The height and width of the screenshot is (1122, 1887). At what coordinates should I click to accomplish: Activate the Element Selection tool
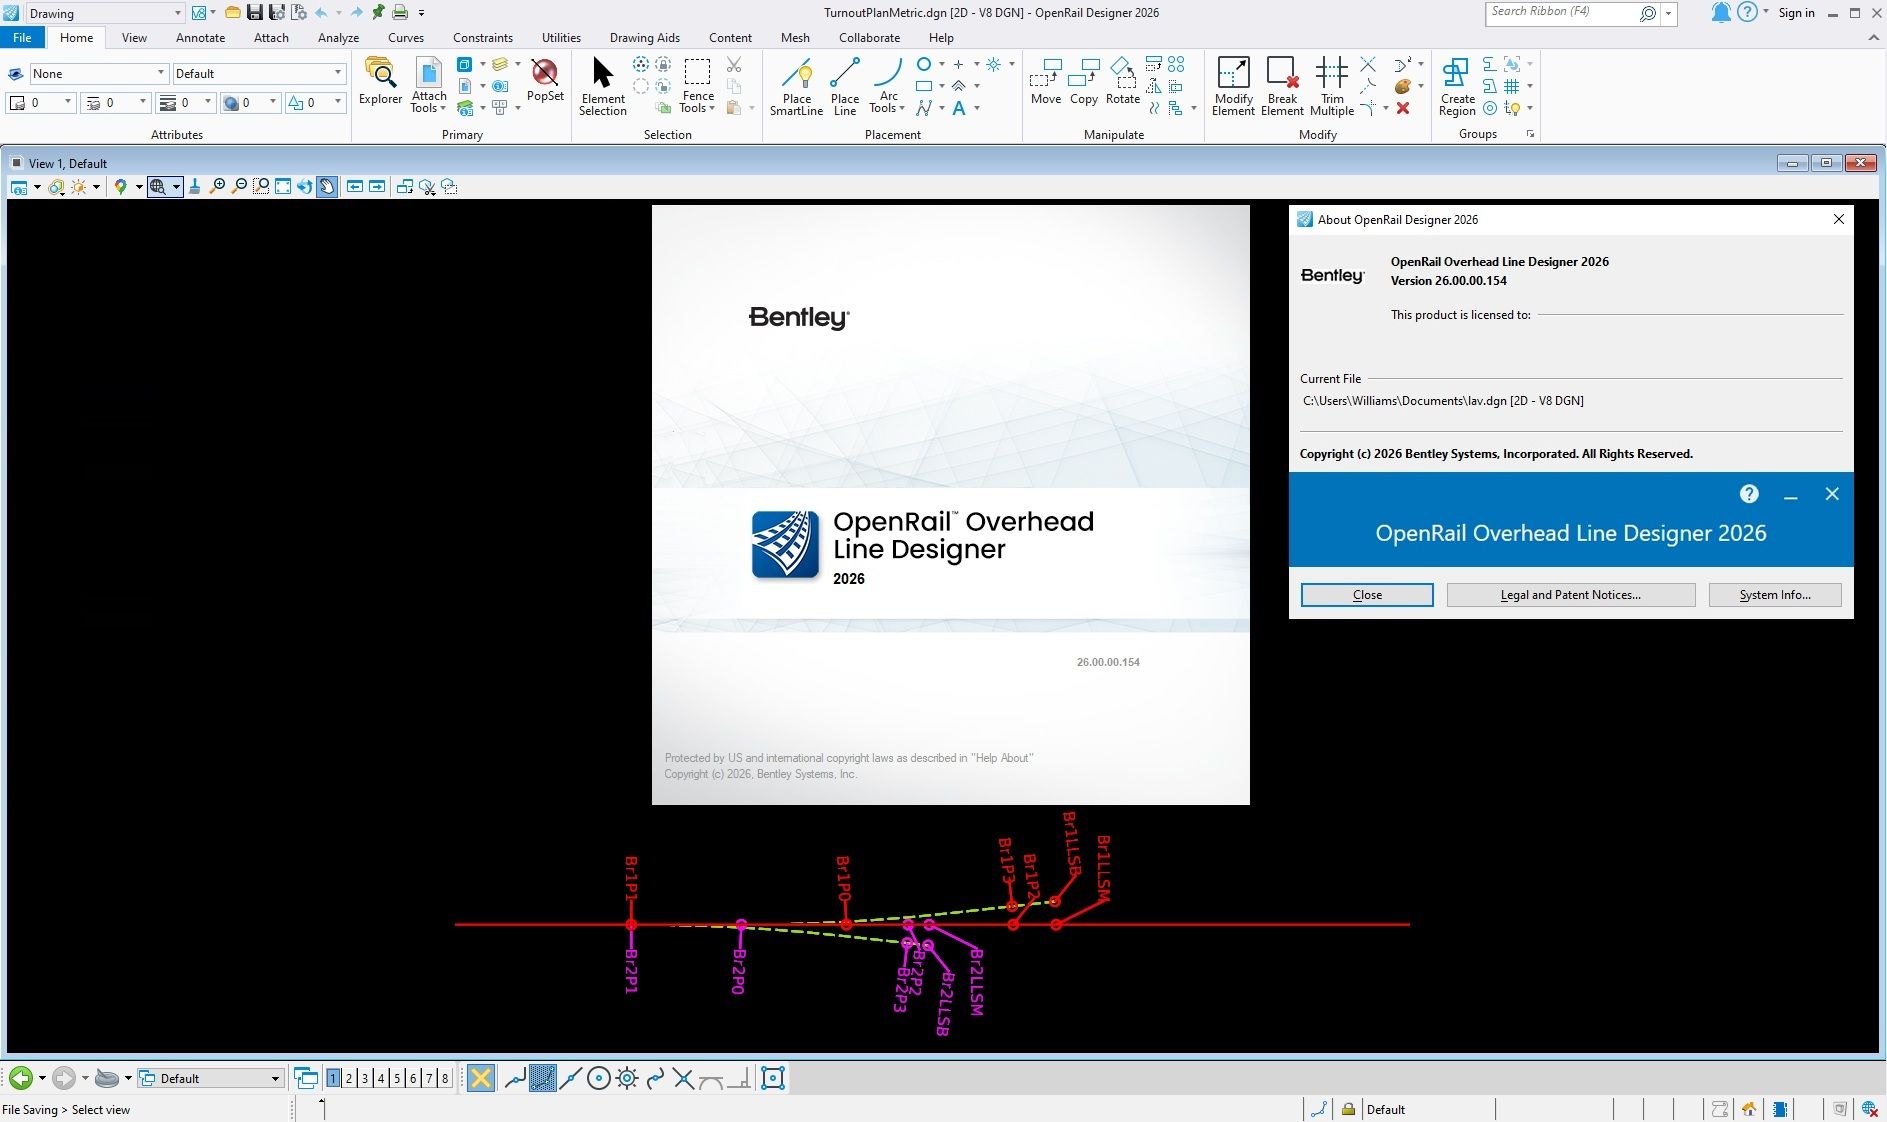602,86
